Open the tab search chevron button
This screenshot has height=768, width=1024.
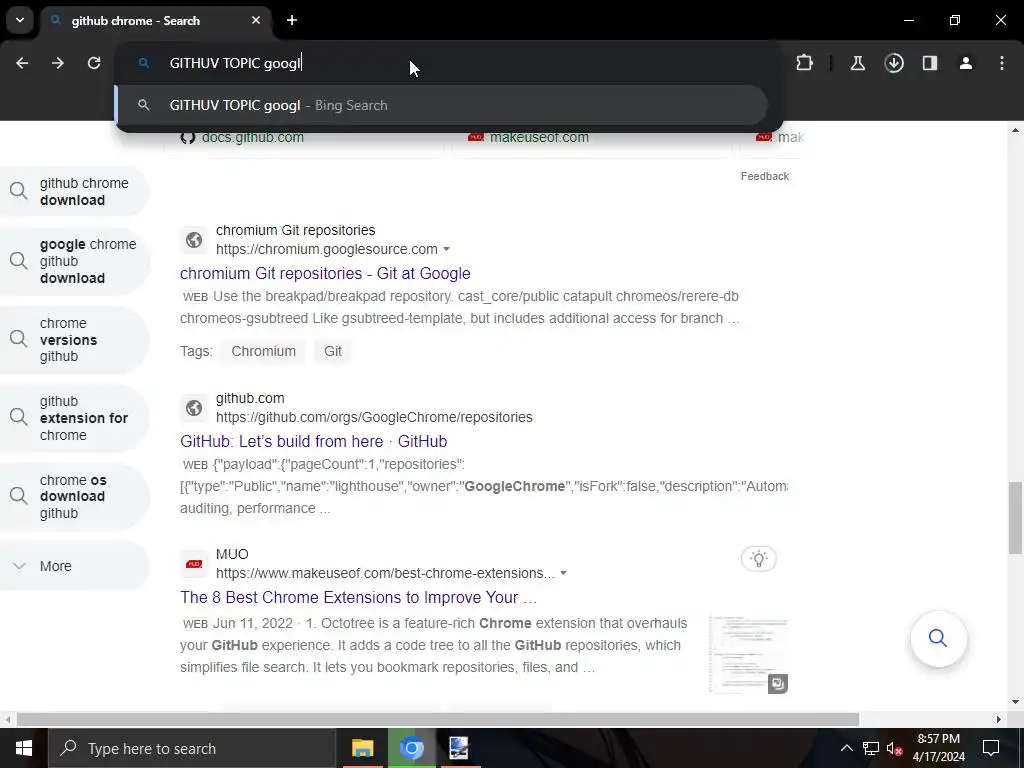[x=20, y=20]
